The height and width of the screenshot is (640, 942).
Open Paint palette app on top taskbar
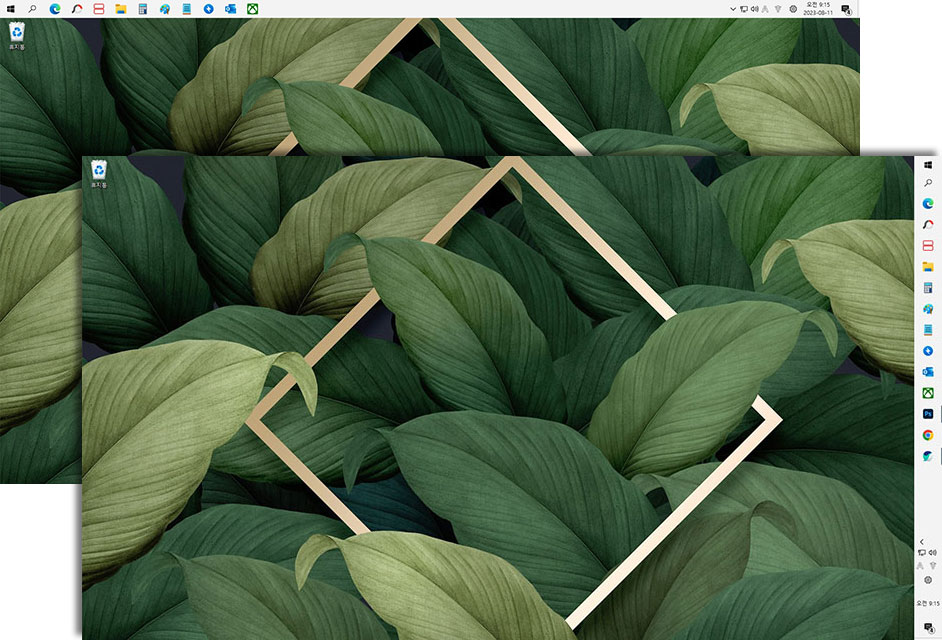[x=165, y=9]
